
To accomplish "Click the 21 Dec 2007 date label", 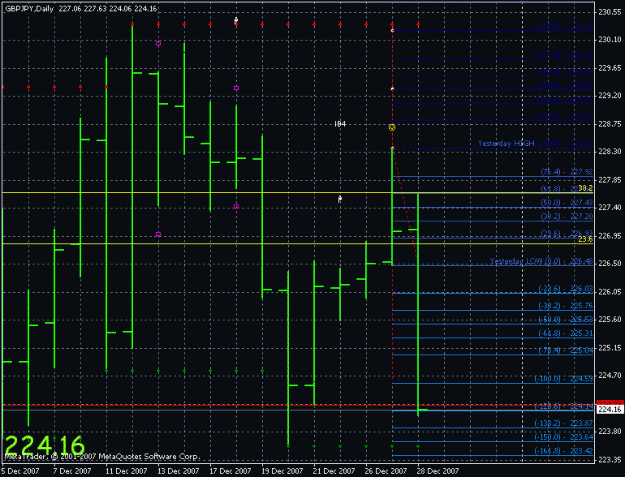I will pyautogui.click(x=334, y=471).
